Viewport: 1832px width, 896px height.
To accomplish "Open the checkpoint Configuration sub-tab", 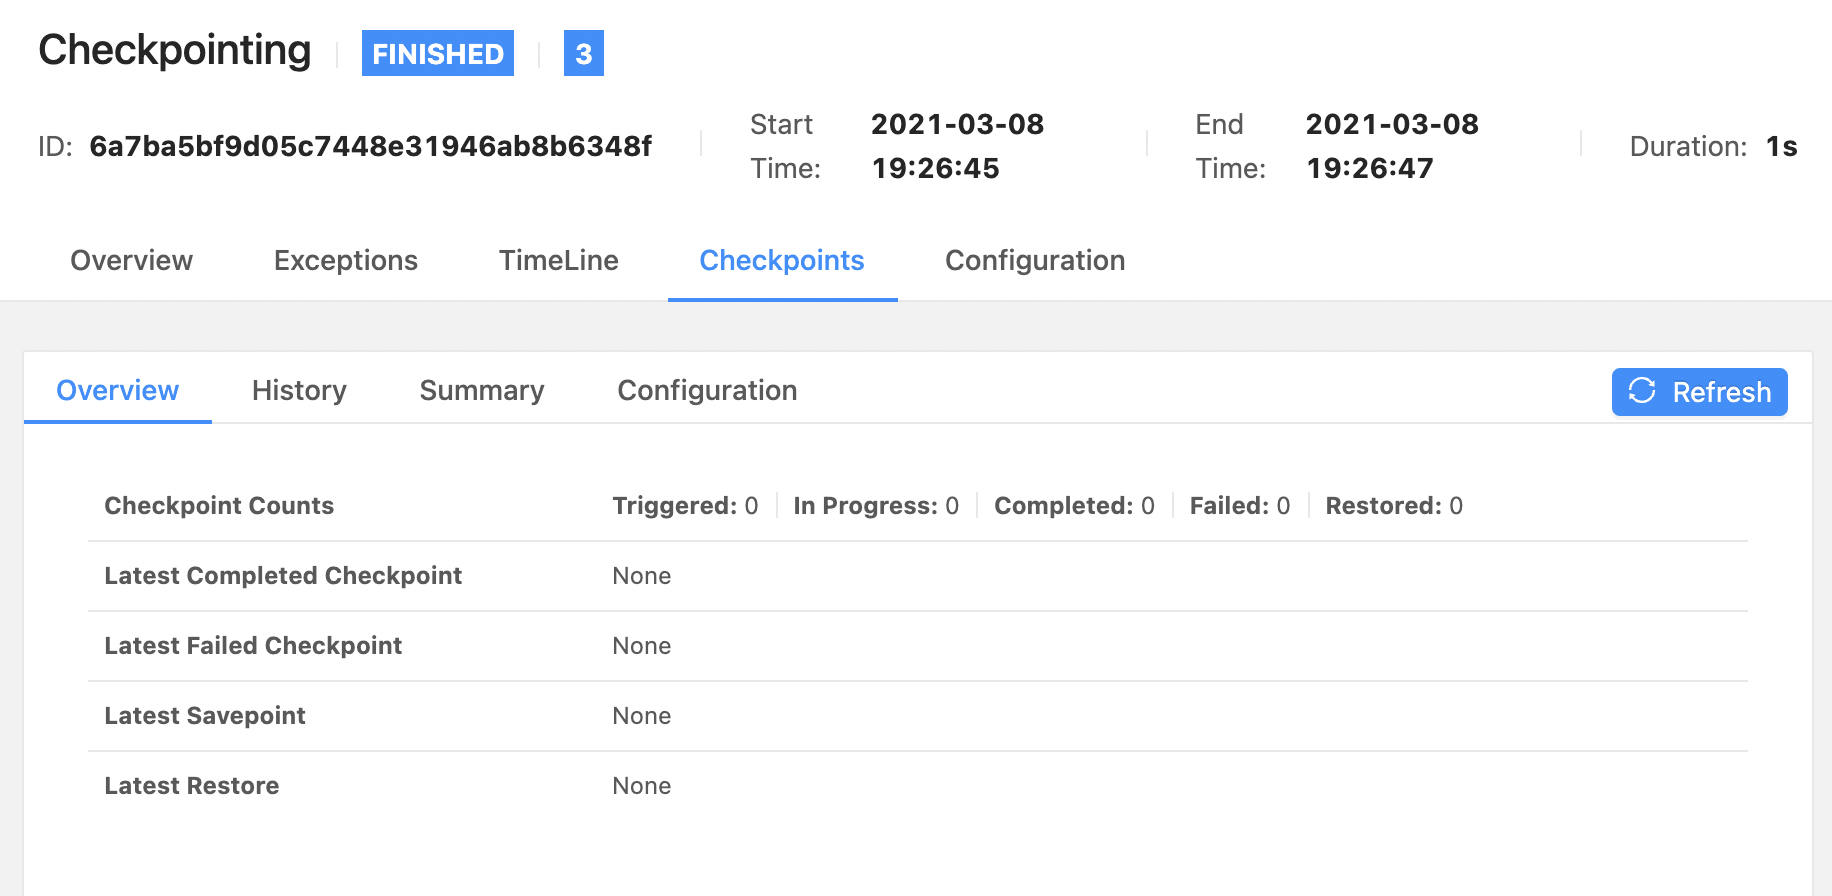I will (706, 391).
